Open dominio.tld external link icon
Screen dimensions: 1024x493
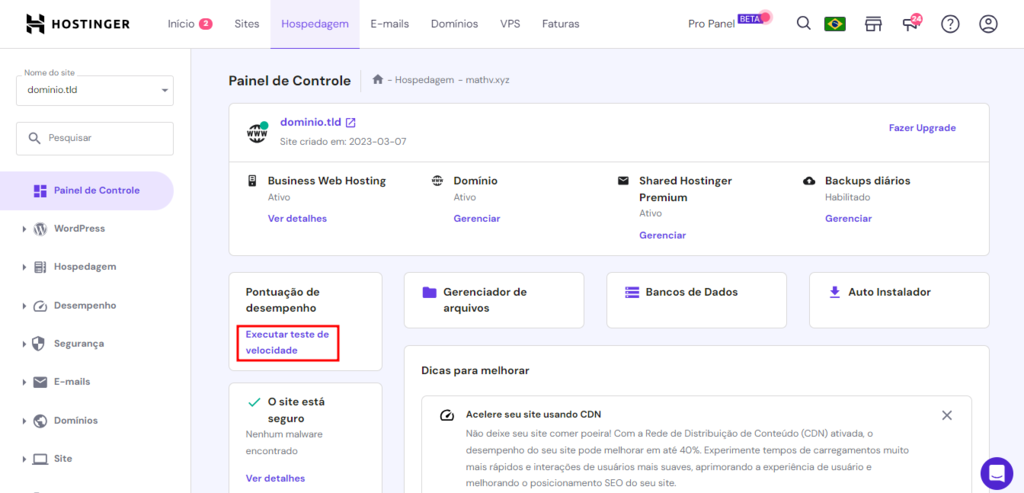(x=351, y=122)
